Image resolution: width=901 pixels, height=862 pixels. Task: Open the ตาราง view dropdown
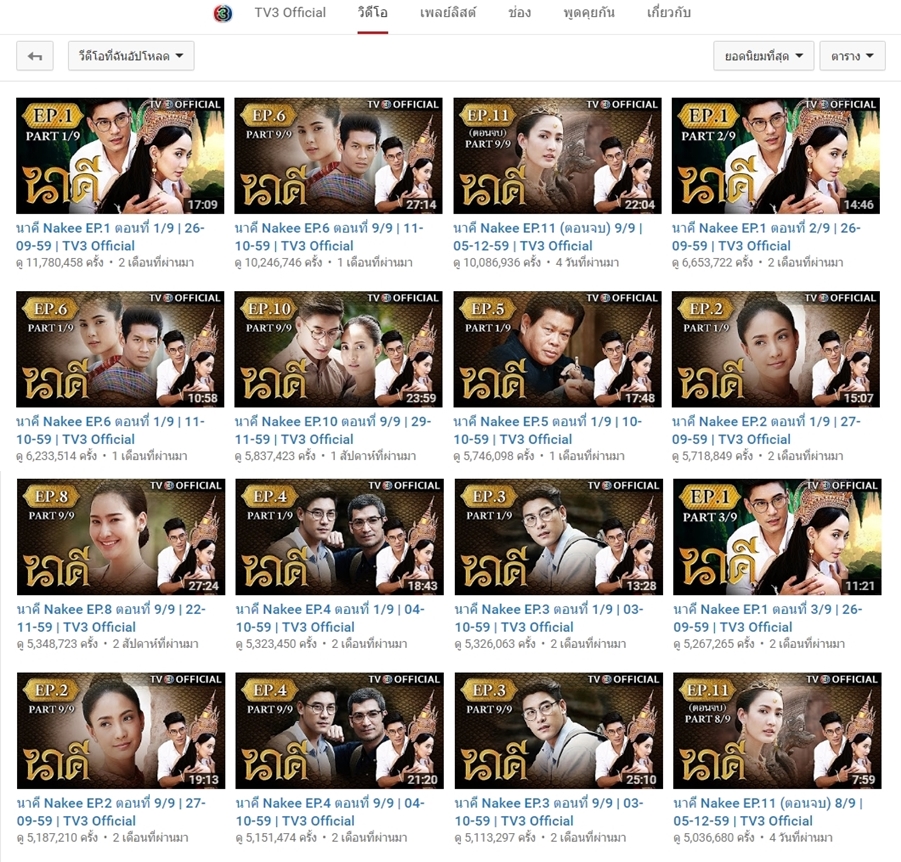[852, 56]
